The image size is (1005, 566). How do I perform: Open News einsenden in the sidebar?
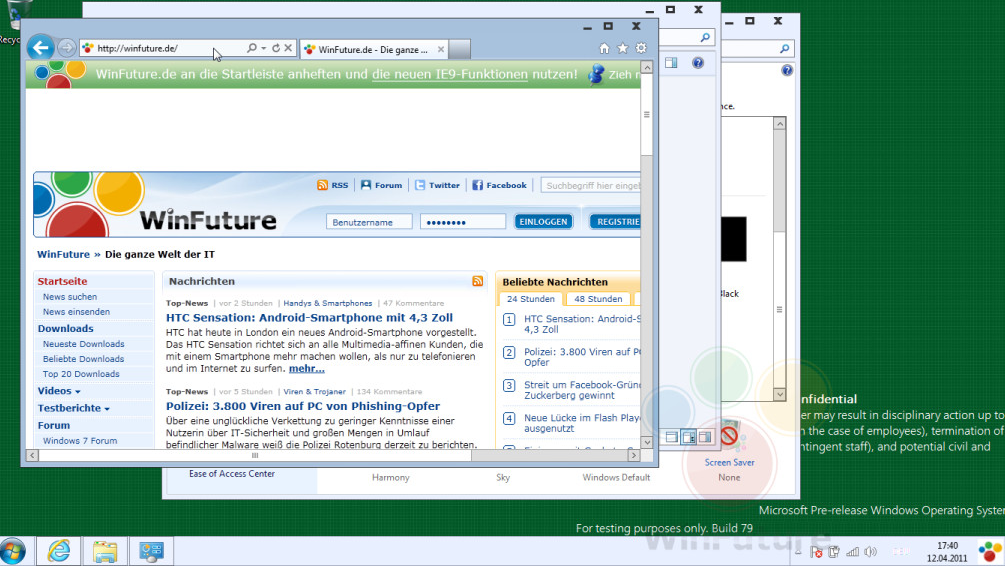point(76,312)
